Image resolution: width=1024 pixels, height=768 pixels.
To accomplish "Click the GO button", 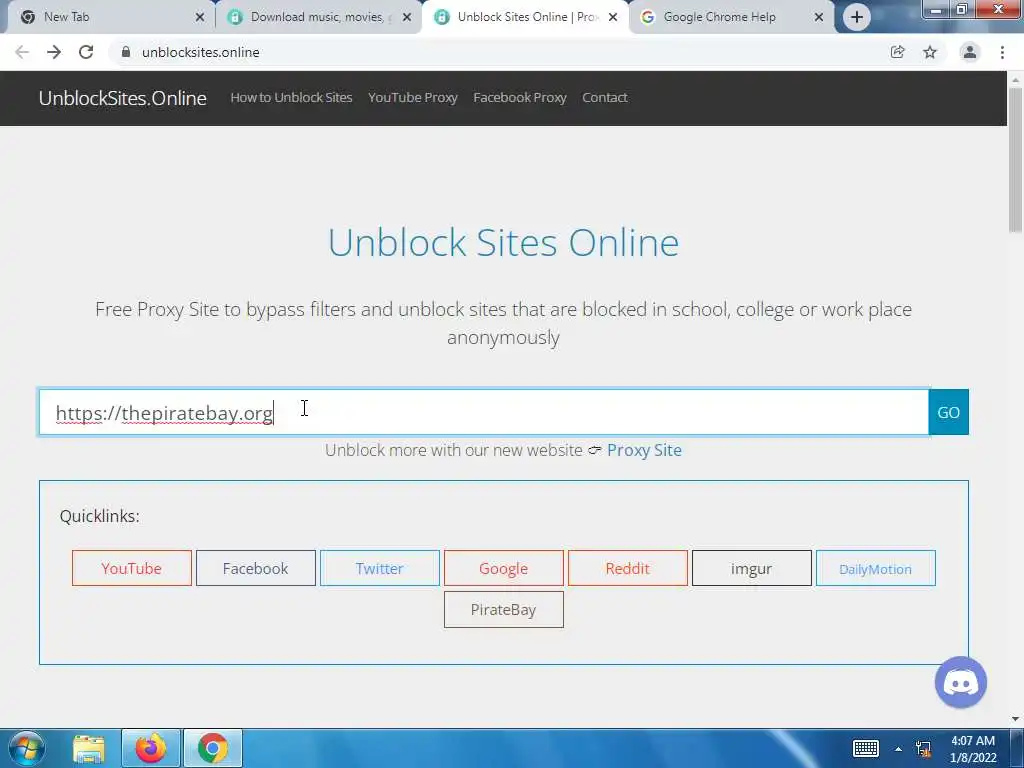I will pos(948,412).
